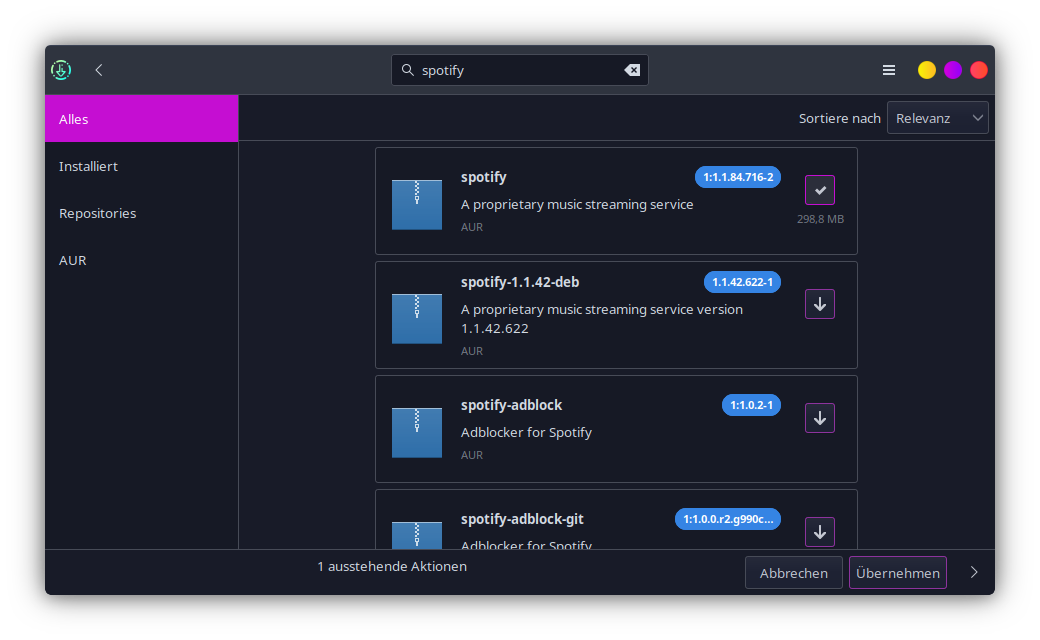Click version badge 1:1.0.0.r2.g990c...
Viewport: 1040px width, 640px height.
point(728,519)
